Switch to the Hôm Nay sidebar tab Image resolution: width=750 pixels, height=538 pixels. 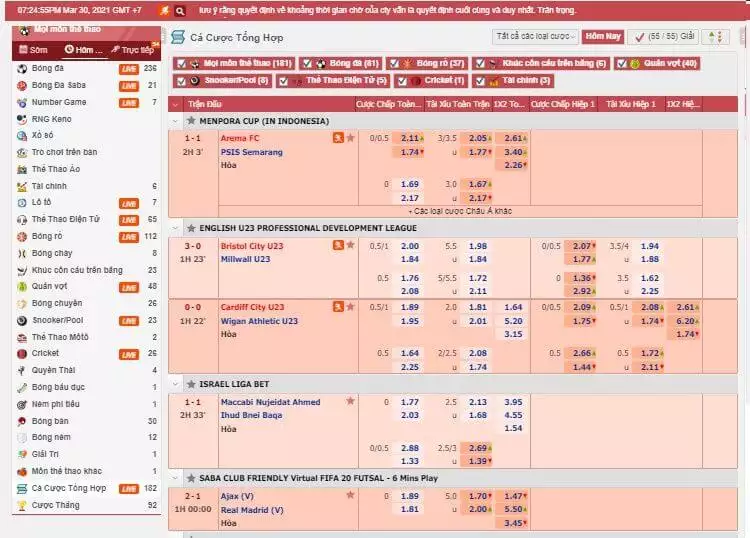[84, 50]
